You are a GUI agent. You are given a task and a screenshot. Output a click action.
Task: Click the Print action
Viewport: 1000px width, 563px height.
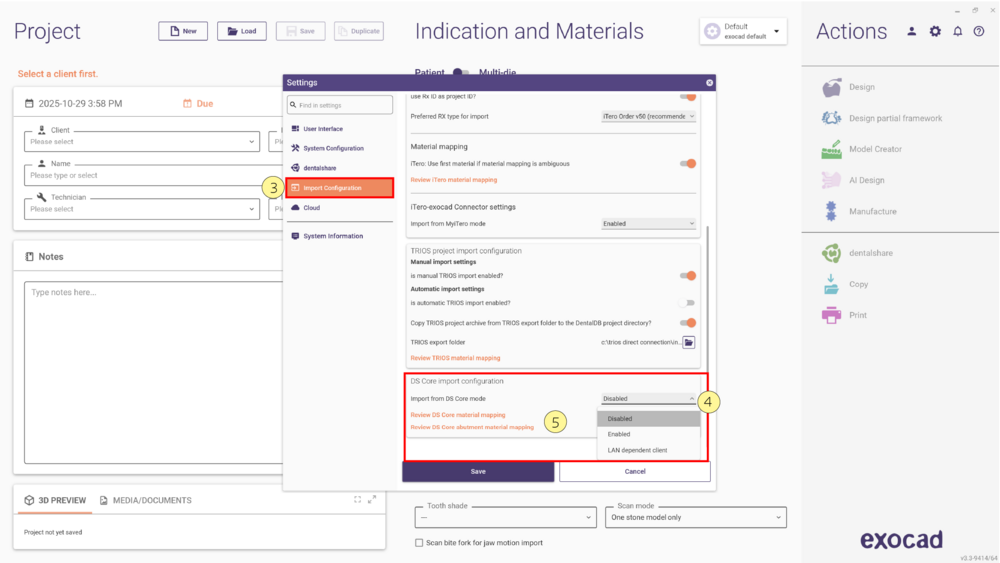point(844,315)
